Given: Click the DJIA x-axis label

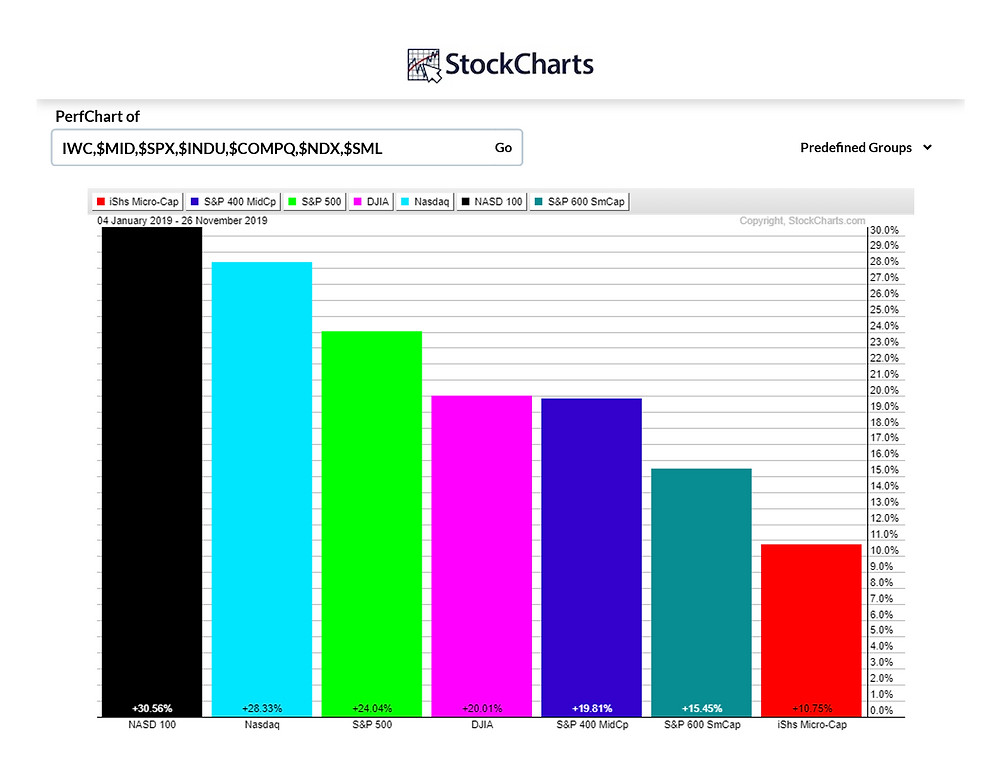Looking at the screenshot, I should (482, 725).
